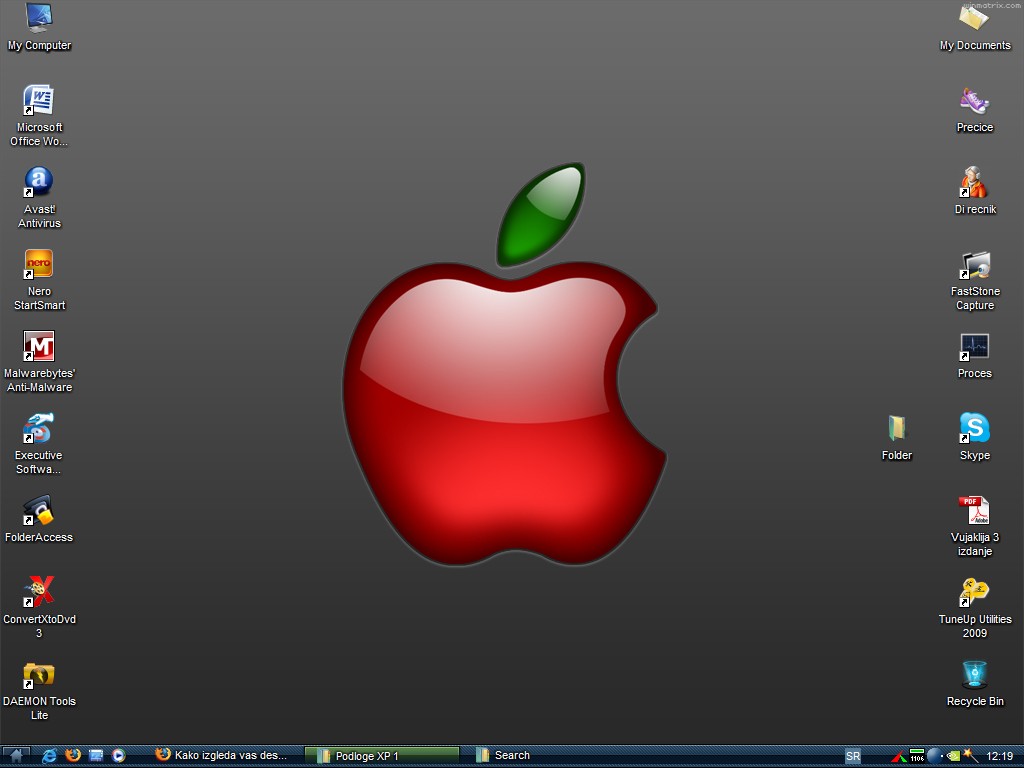This screenshot has height=768, width=1024.
Task: Switch to Podloge XP 1 taskbar window
Action: (383, 756)
